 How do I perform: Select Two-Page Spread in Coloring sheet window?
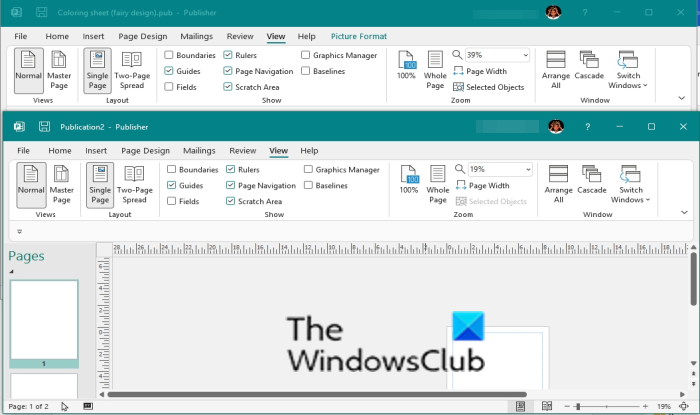(132, 71)
